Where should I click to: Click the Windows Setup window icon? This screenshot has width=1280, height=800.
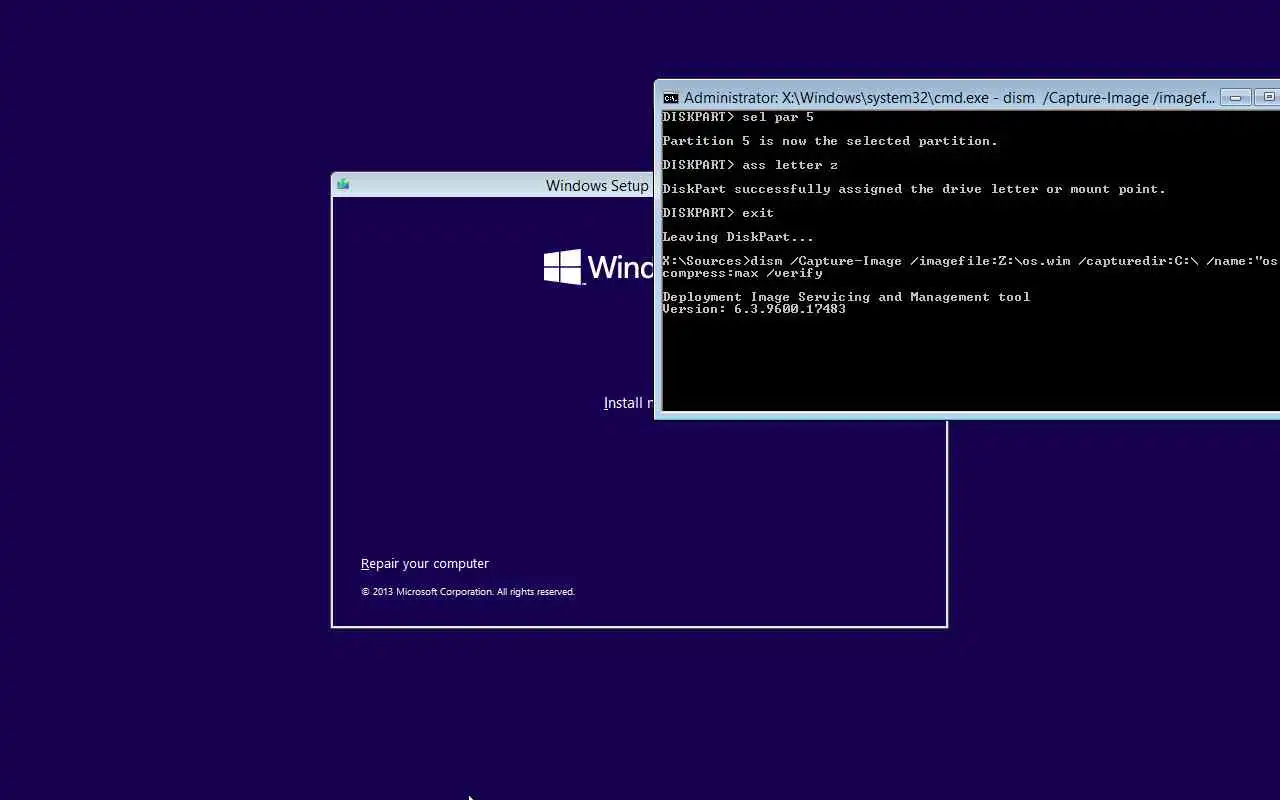(343, 185)
